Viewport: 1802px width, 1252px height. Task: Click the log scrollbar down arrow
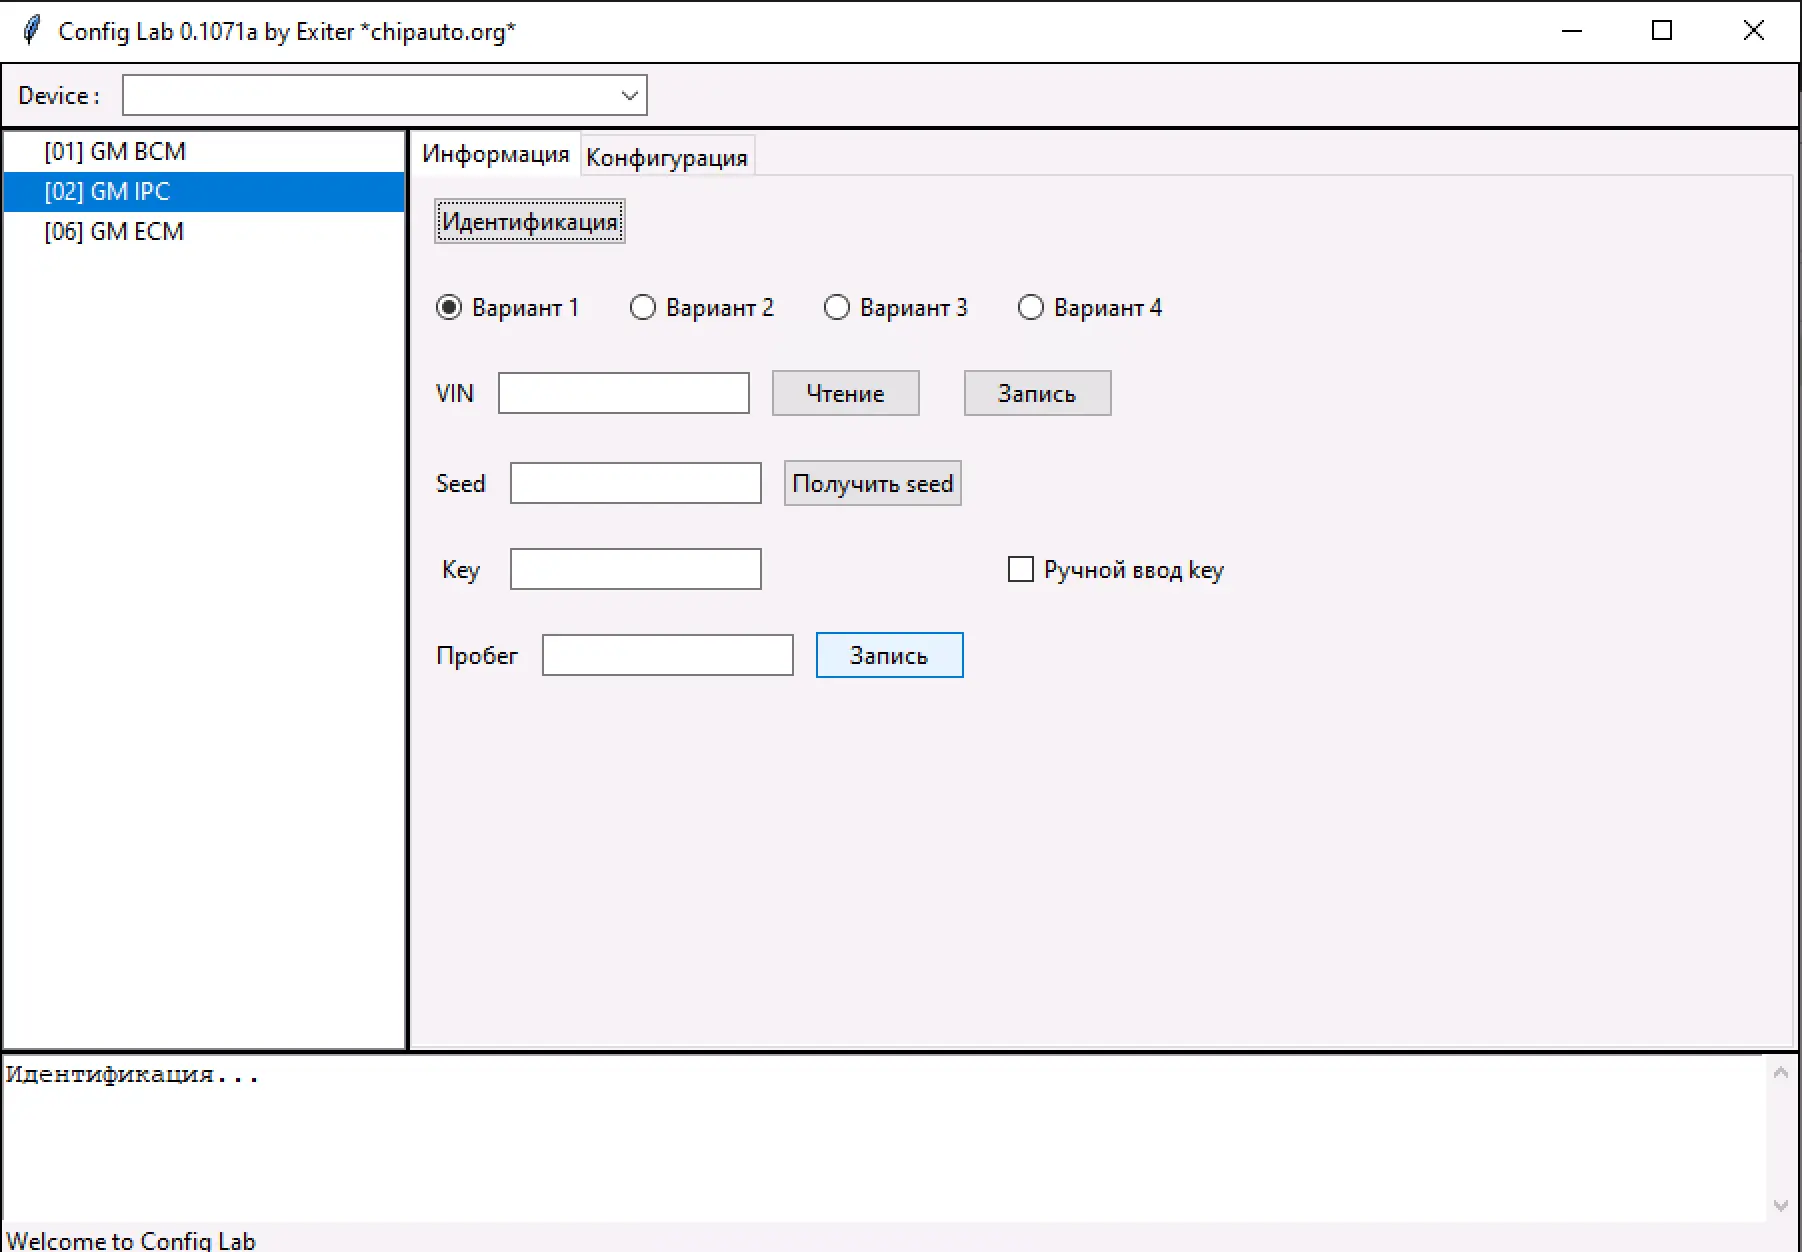tap(1780, 1206)
